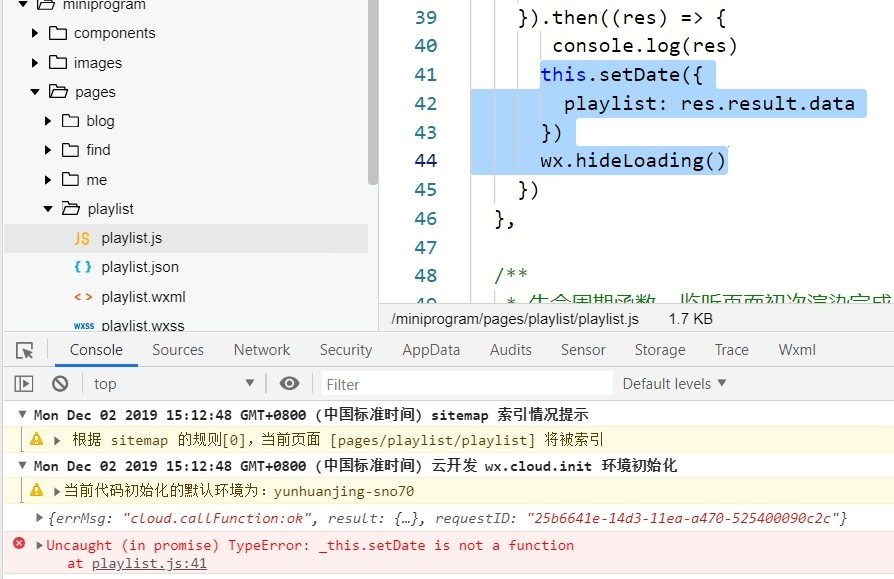Select the components folder icon
This screenshot has height=579, width=894.
click(x=58, y=32)
